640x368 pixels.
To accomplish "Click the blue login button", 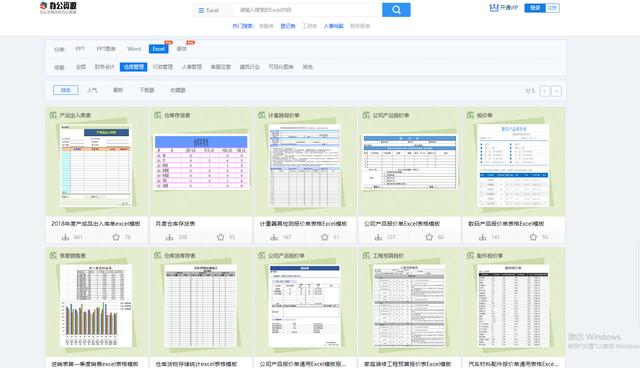I will coord(535,8).
